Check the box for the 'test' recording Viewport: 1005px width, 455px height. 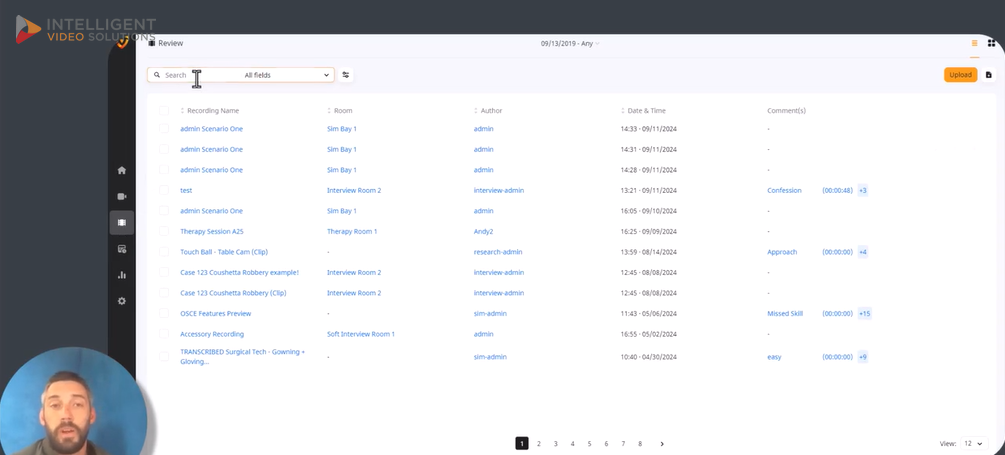pyautogui.click(x=164, y=190)
